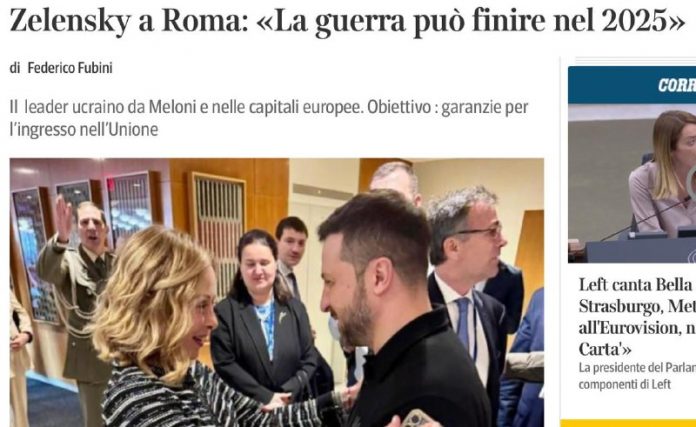Screen dimensions: 696x427
Task: Click the emblem watermark on the sidebar video corner
Action: [x=692, y=257]
